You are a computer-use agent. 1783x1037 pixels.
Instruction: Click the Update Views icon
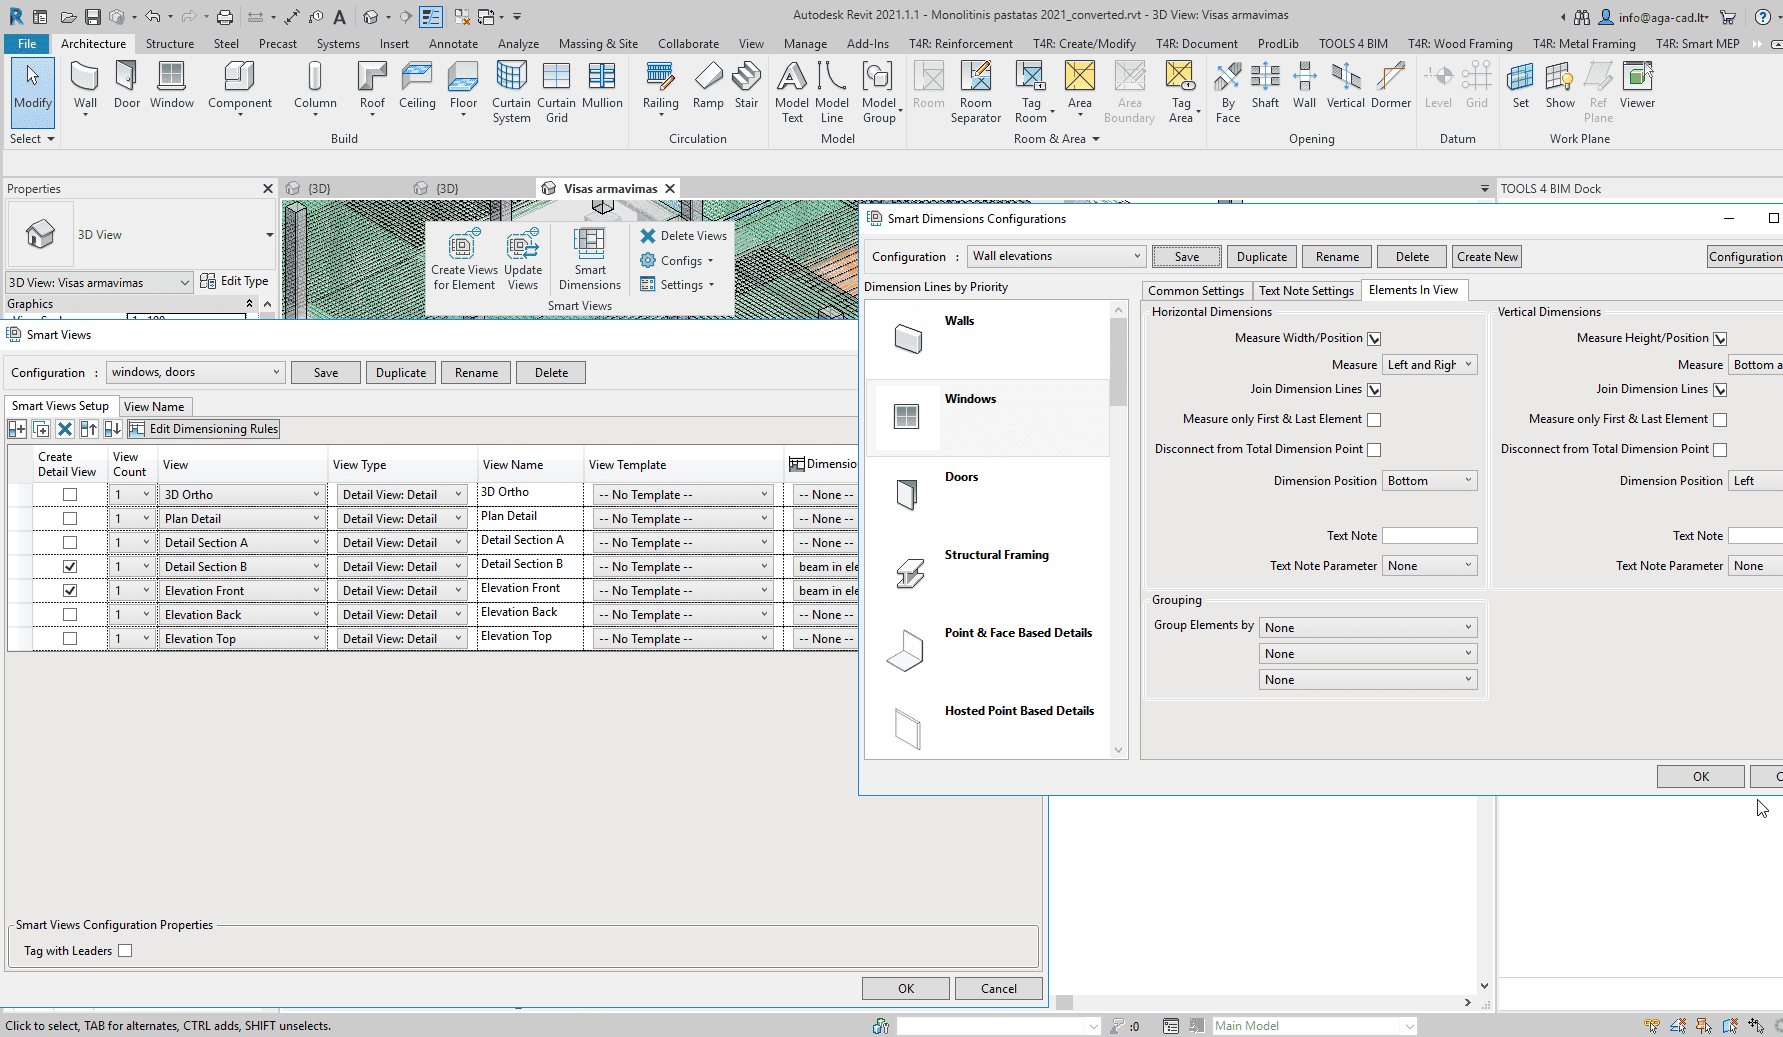(x=523, y=260)
